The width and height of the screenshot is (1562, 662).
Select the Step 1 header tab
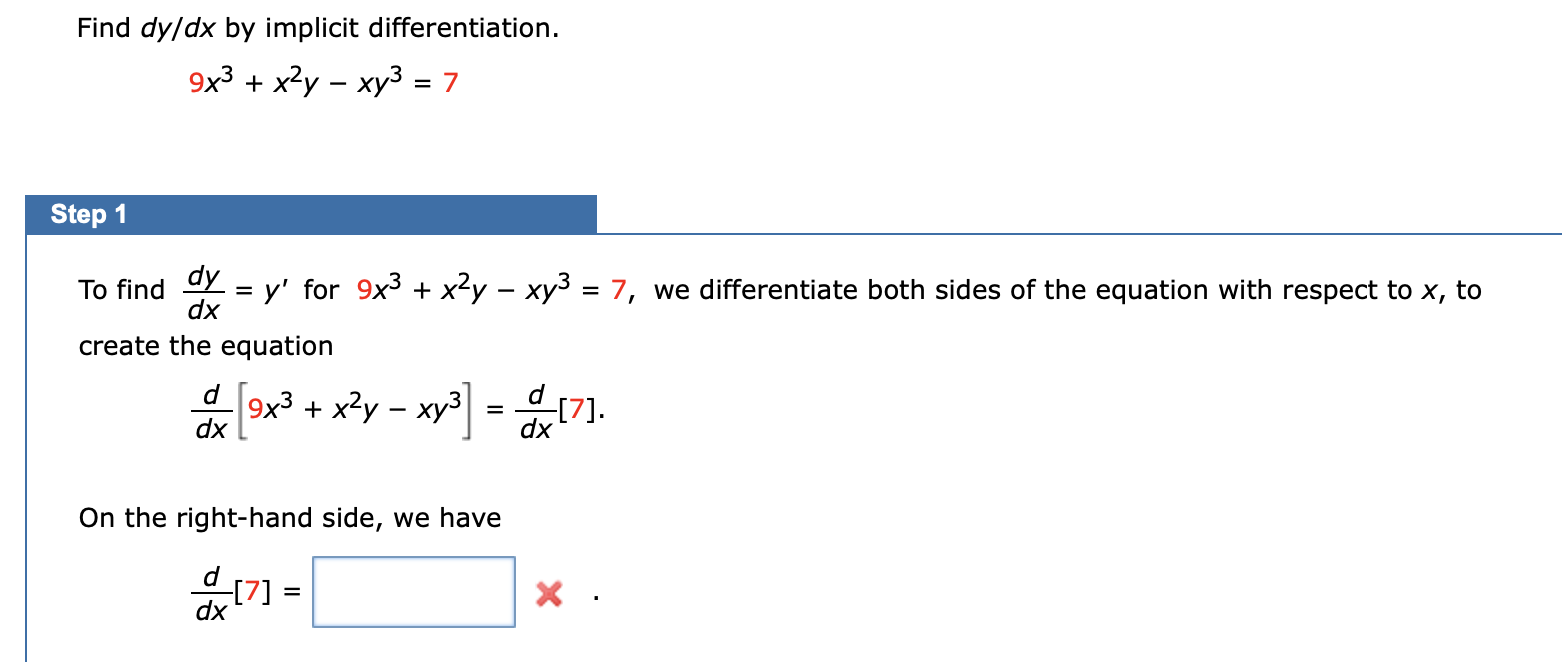tap(311, 214)
